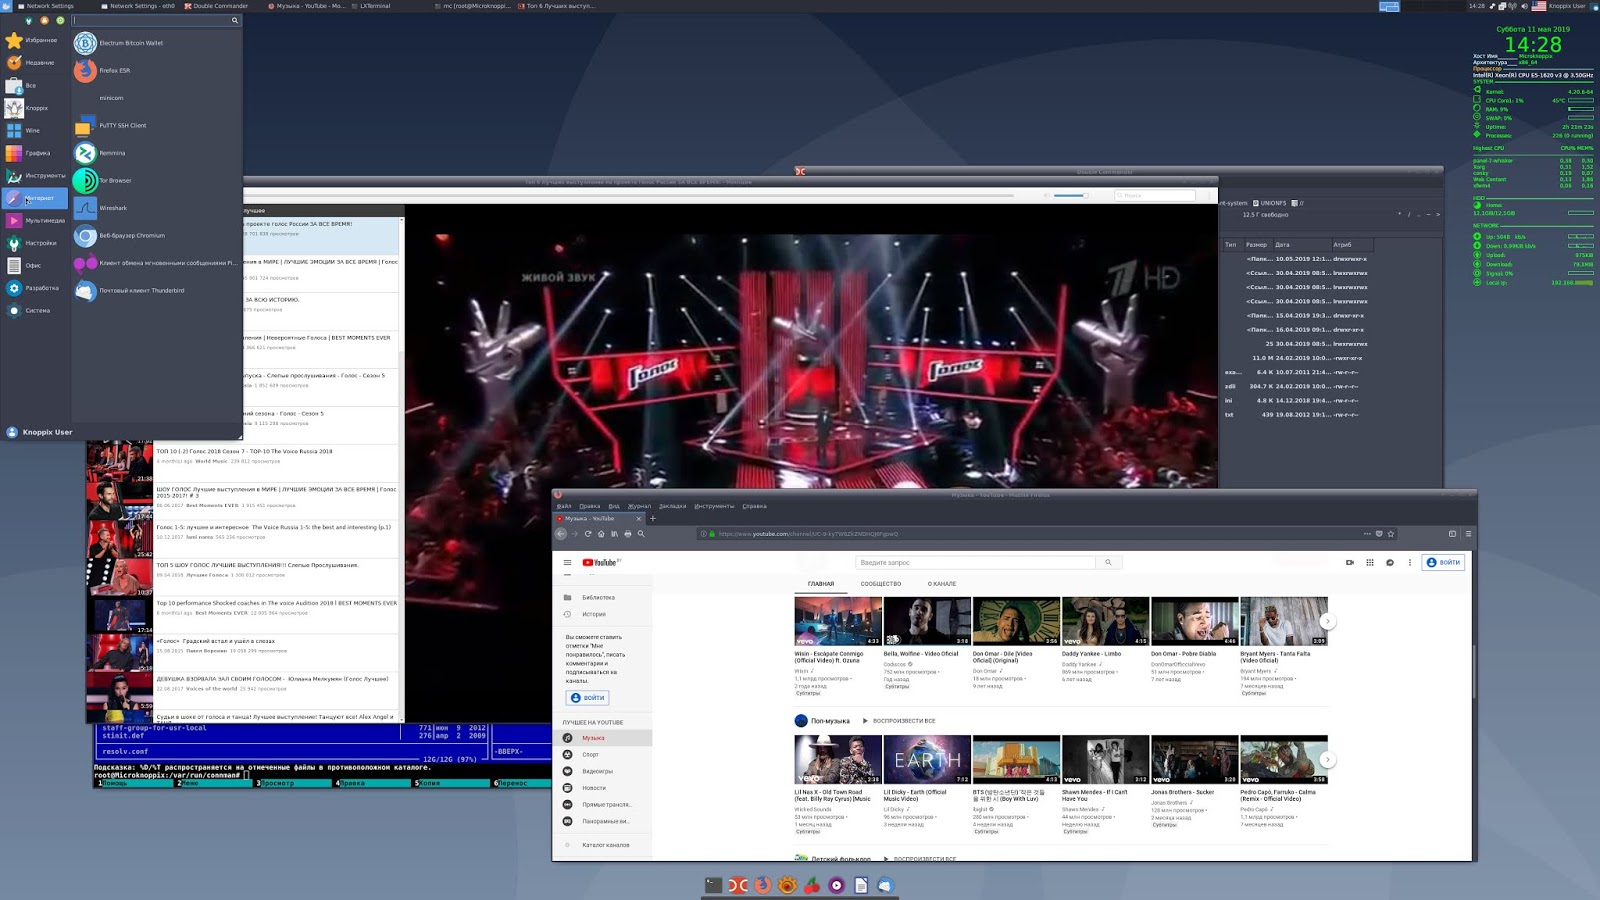Open the YouTube apps grid icon
This screenshot has height=900, width=1600.
click(x=1370, y=563)
